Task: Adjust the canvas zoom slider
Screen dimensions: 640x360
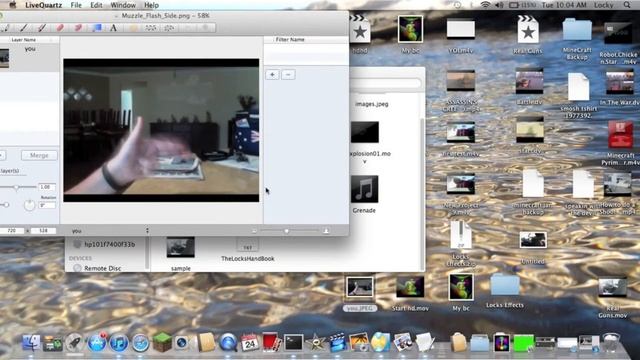Action: click(287, 231)
